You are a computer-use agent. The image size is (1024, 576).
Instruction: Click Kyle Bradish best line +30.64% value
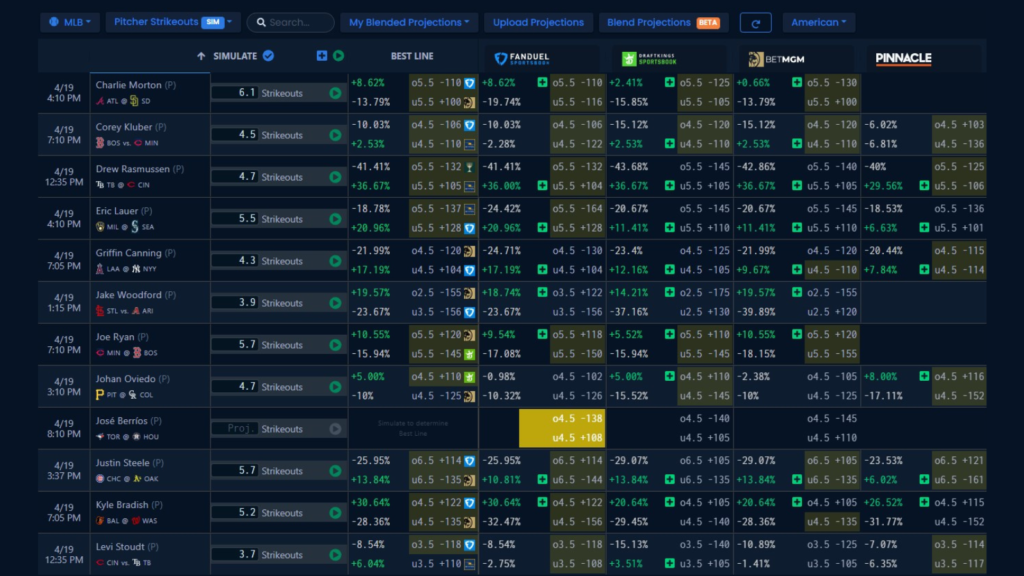[370, 502]
